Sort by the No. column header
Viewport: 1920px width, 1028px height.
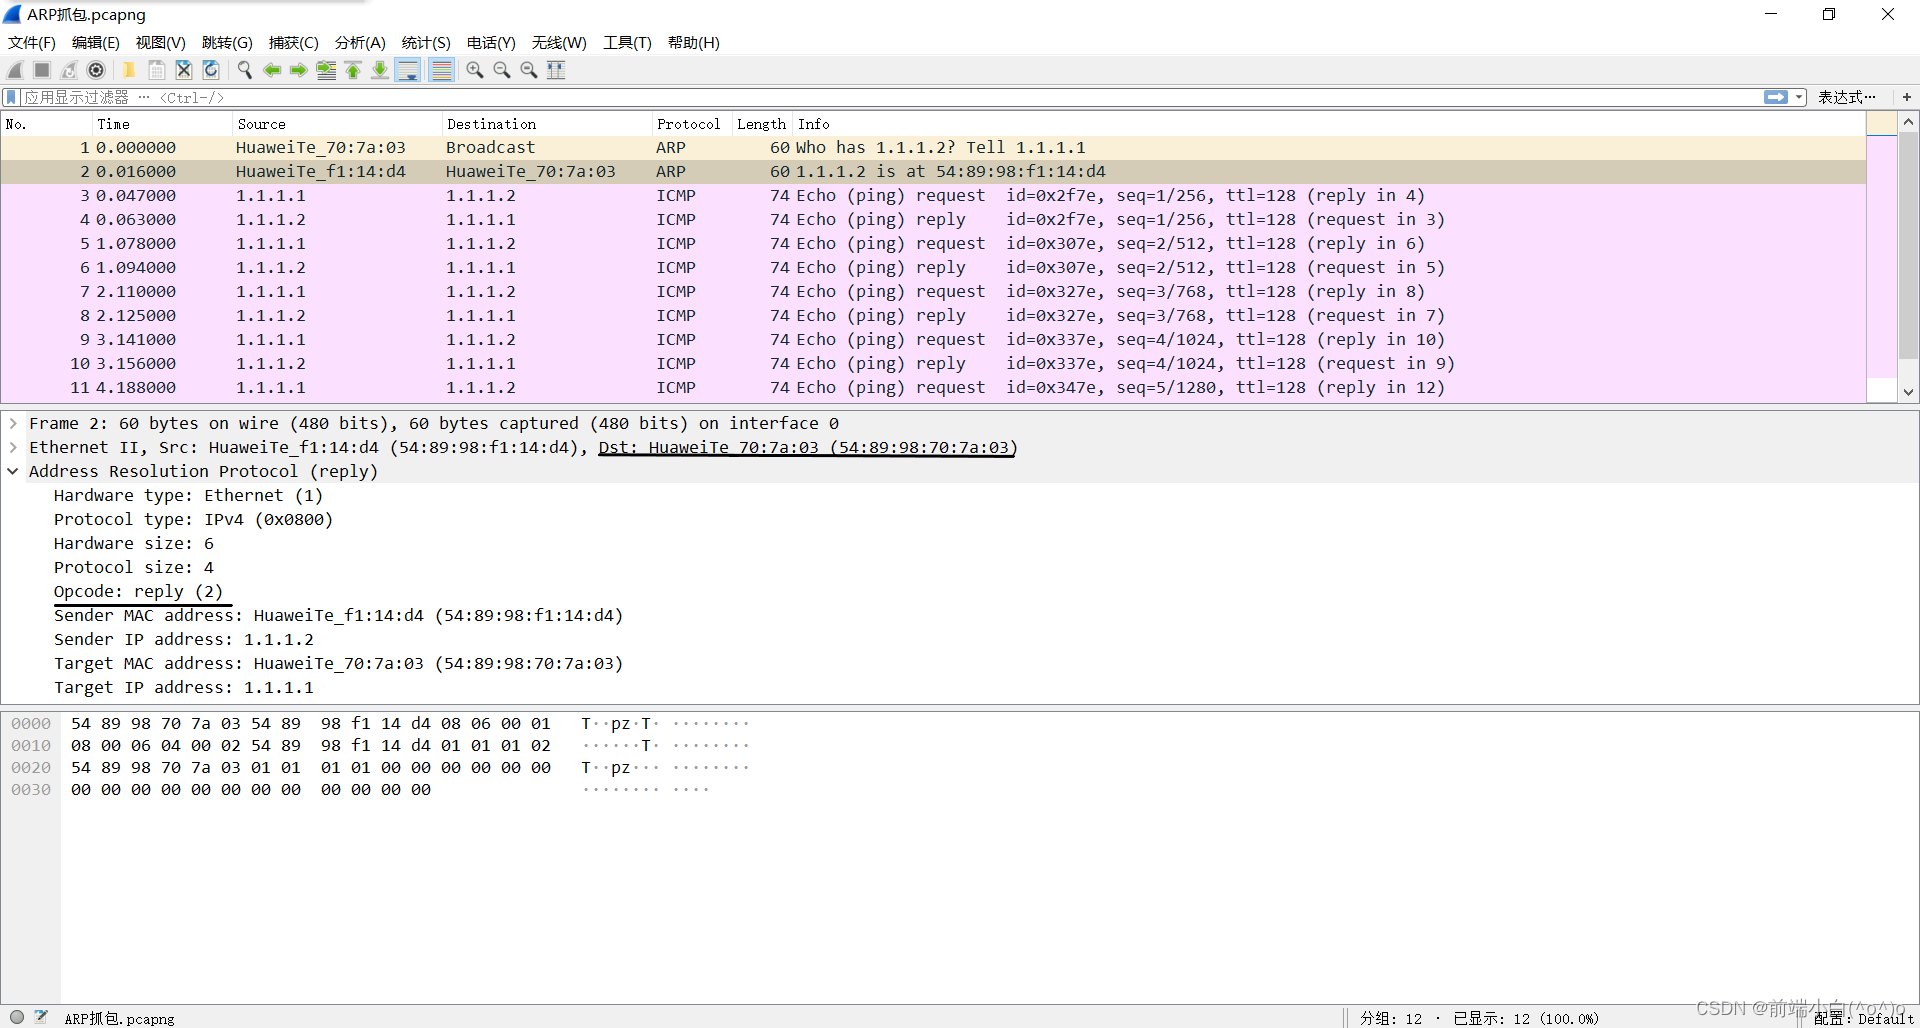coord(46,124)
